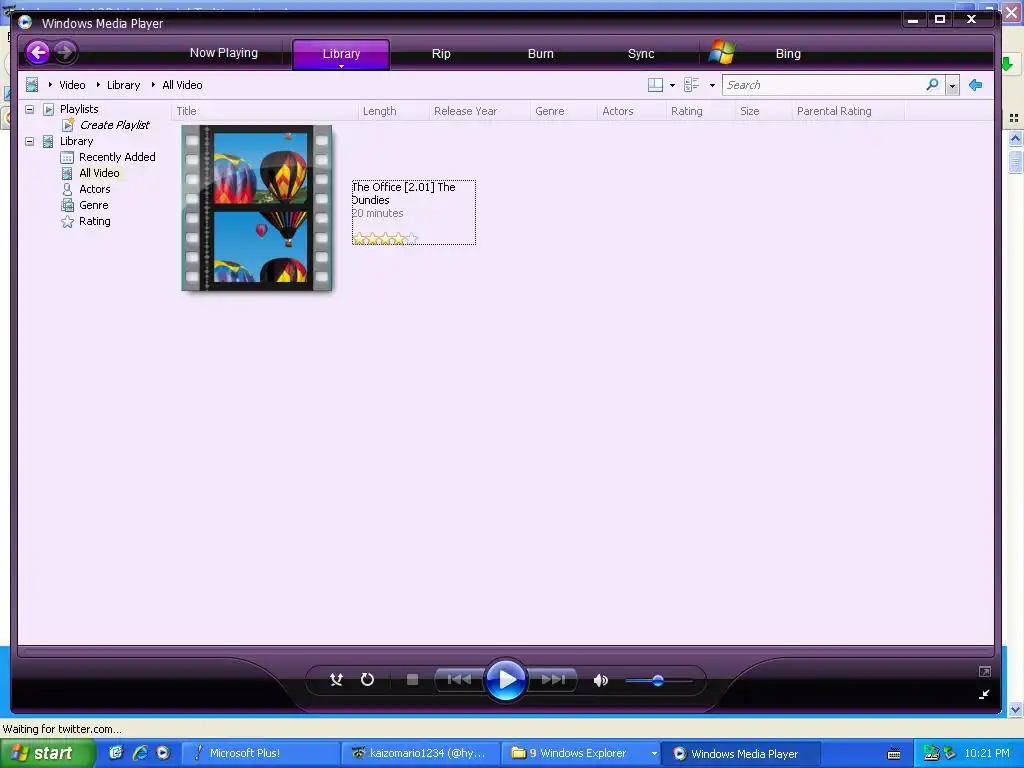Open the category selector video icon
This screenshot has height=768, width=1024.
[x=31, y=85]
